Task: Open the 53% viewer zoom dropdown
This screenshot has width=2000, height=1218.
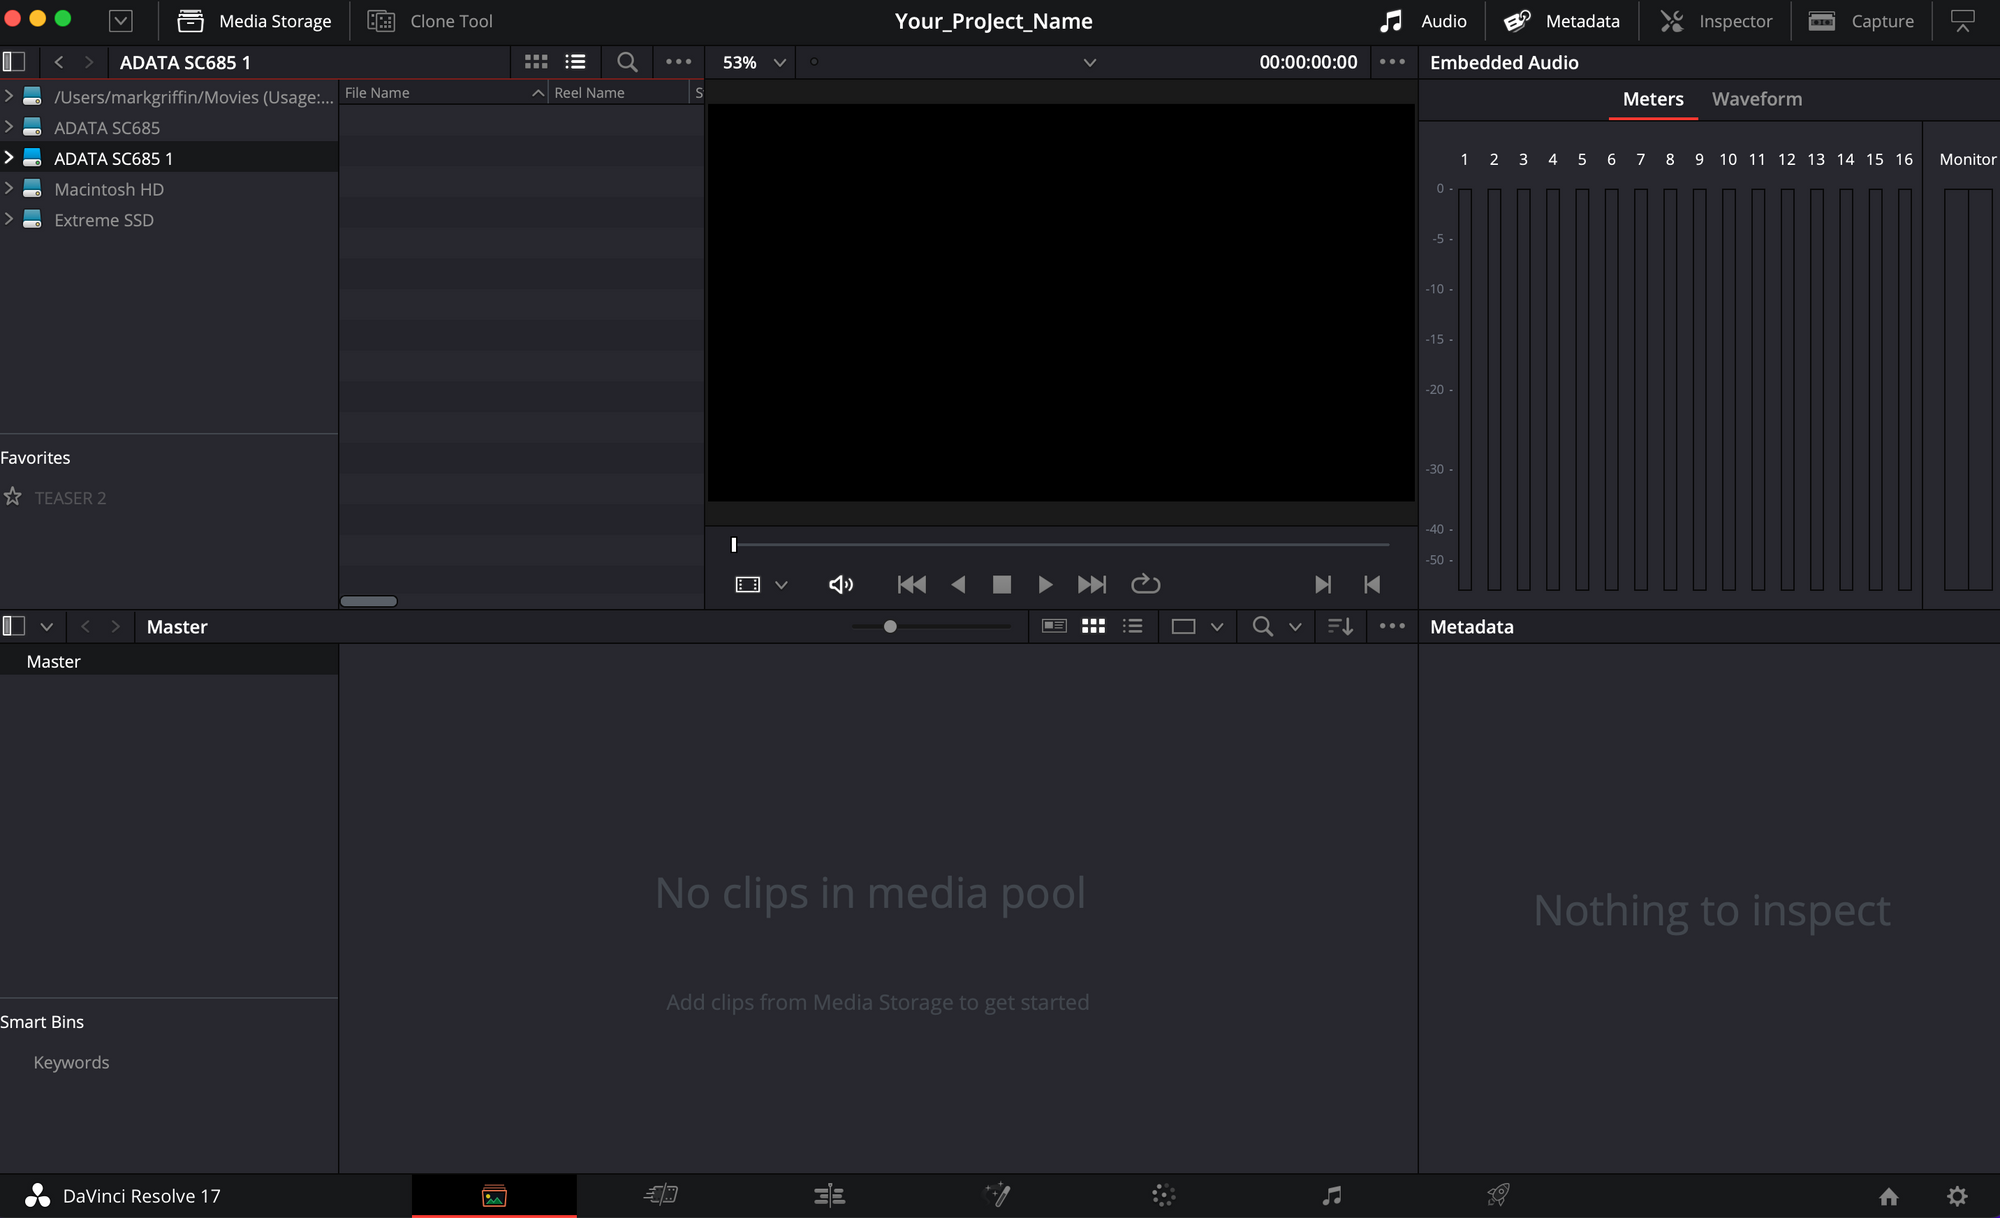Action: 754,62
